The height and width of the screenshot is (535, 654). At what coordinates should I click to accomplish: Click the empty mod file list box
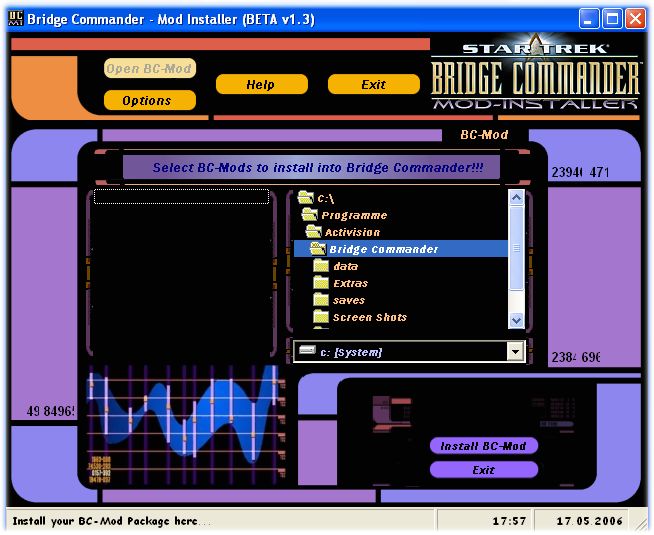click(181, 270)
